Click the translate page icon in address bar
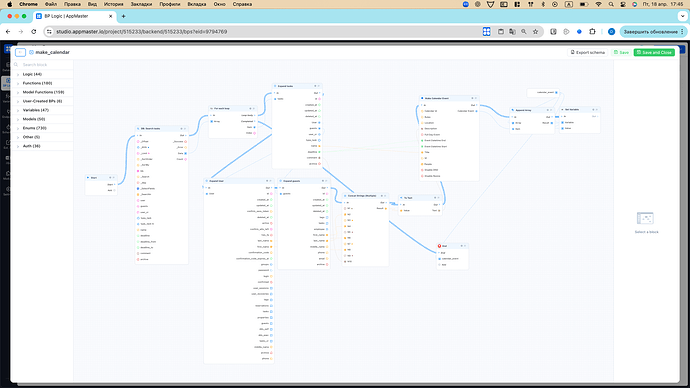The width and height of the screenshot is (690, 388). [512, 32]
